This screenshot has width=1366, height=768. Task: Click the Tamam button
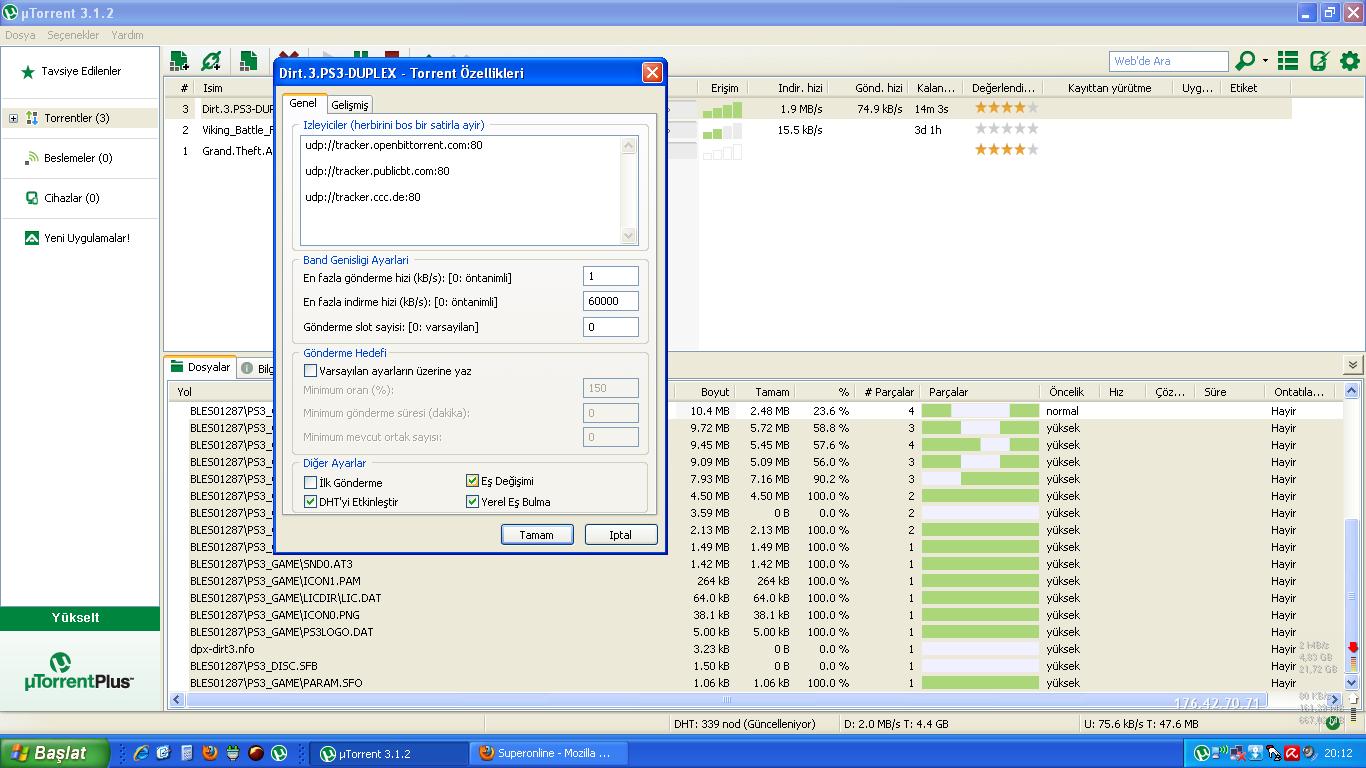point(537,535)
